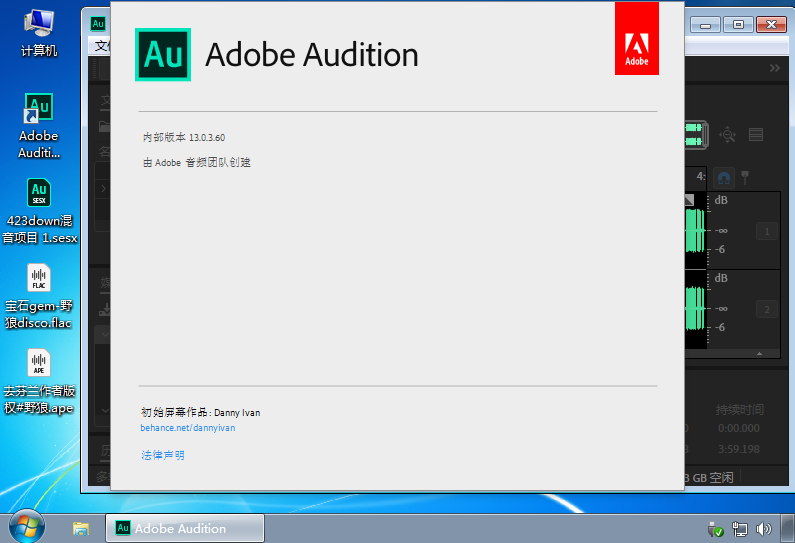This screenshot has height=543, width=795.
Task: Select the Adobe Audition desktop shortcut
Action: 39,126
